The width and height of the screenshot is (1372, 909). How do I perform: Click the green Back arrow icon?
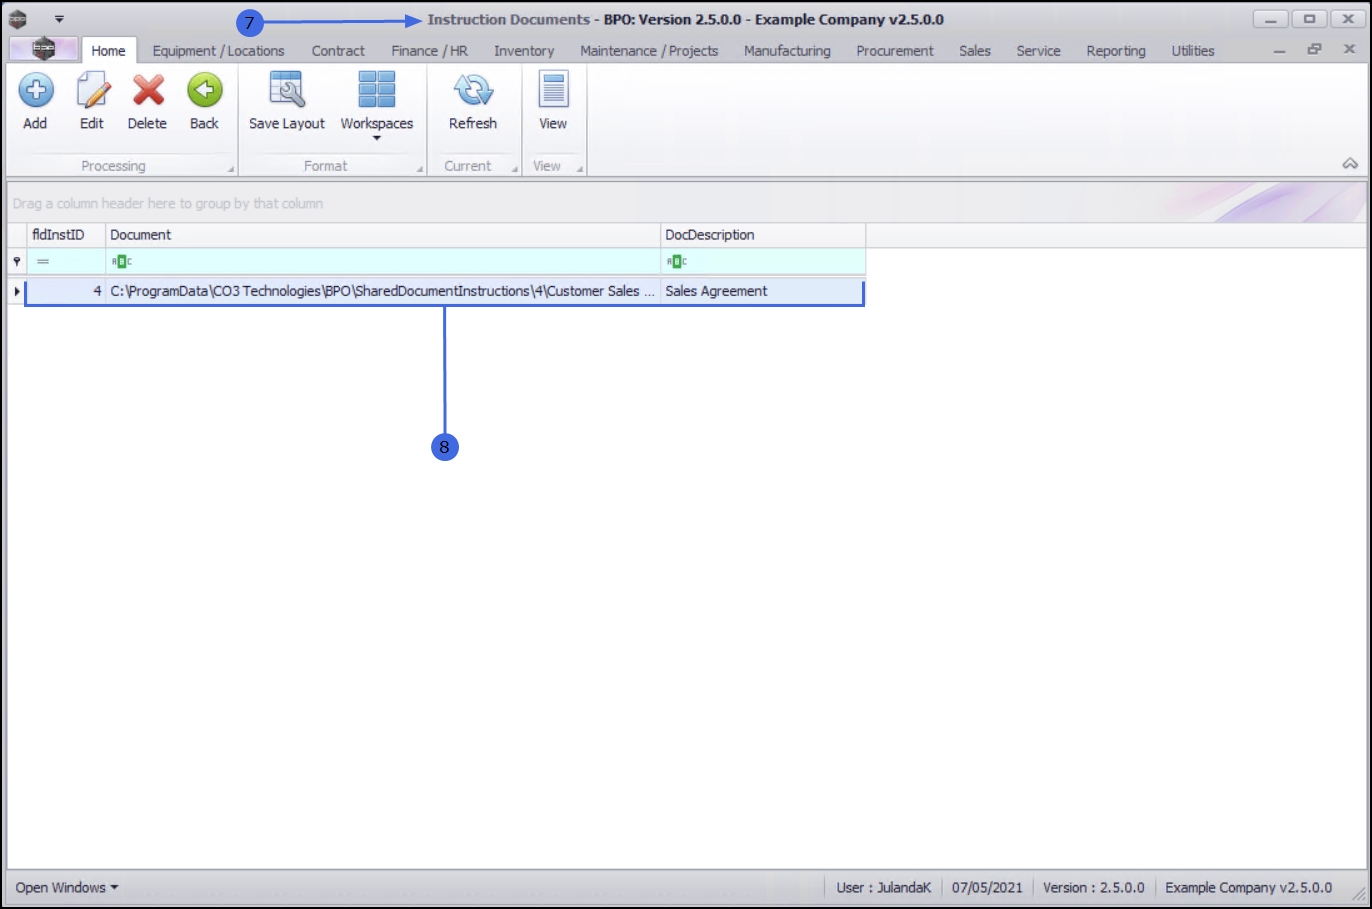pyautogui.click(x=204, y=91)
